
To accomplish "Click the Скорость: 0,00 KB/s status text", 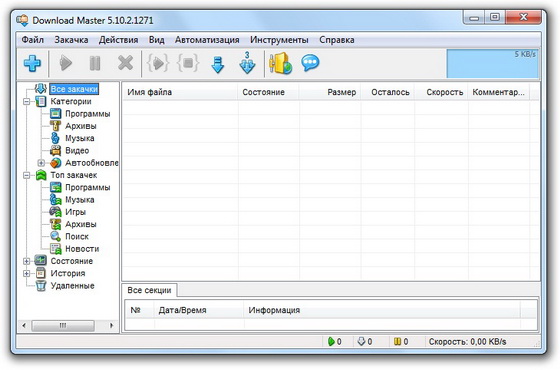I will click(468, 342).
